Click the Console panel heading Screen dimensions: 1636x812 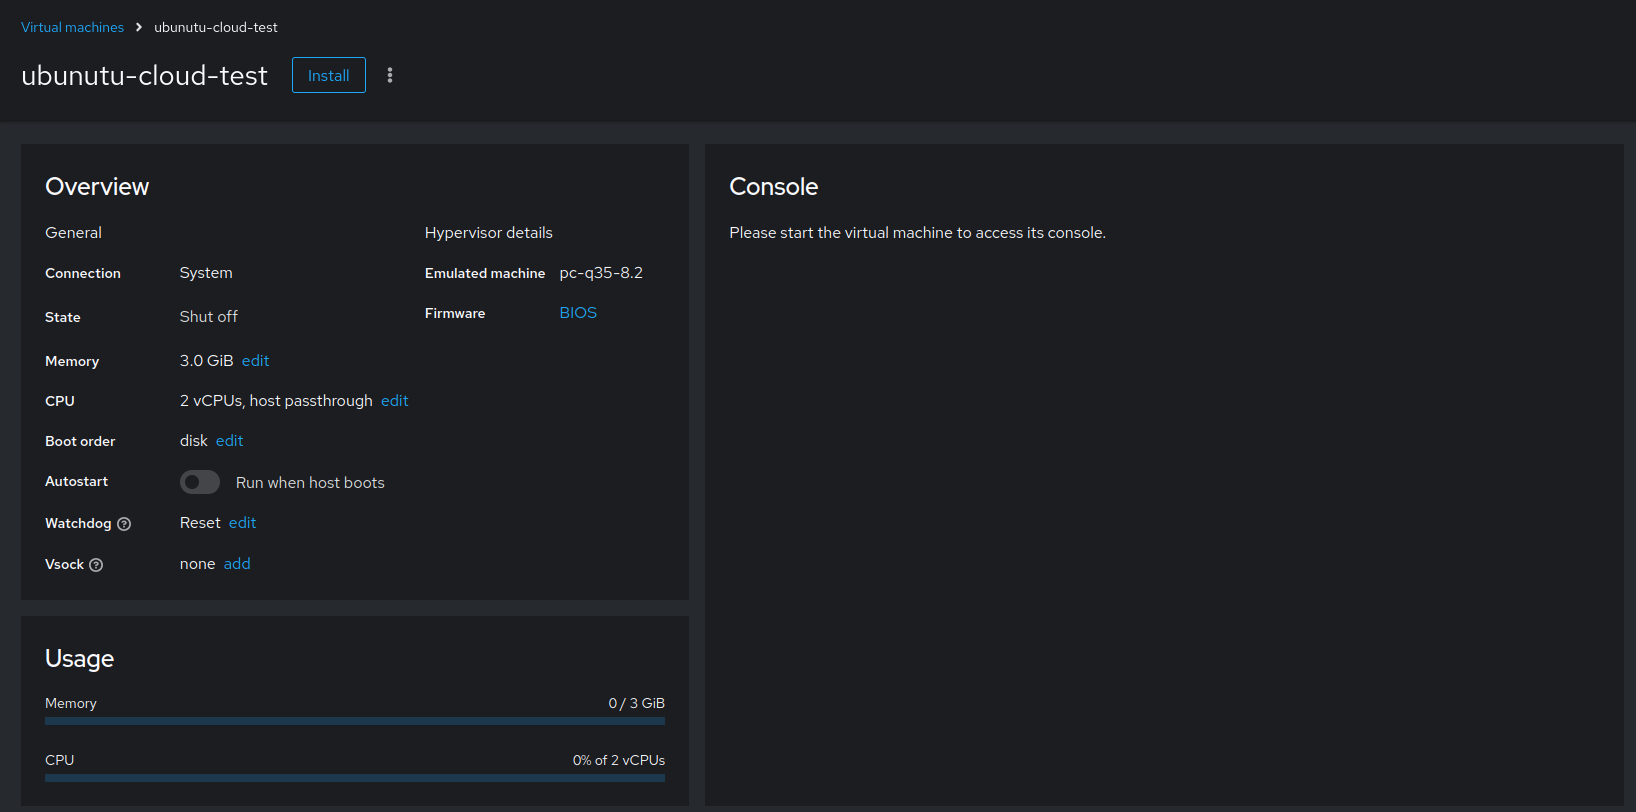click(773, 187)
